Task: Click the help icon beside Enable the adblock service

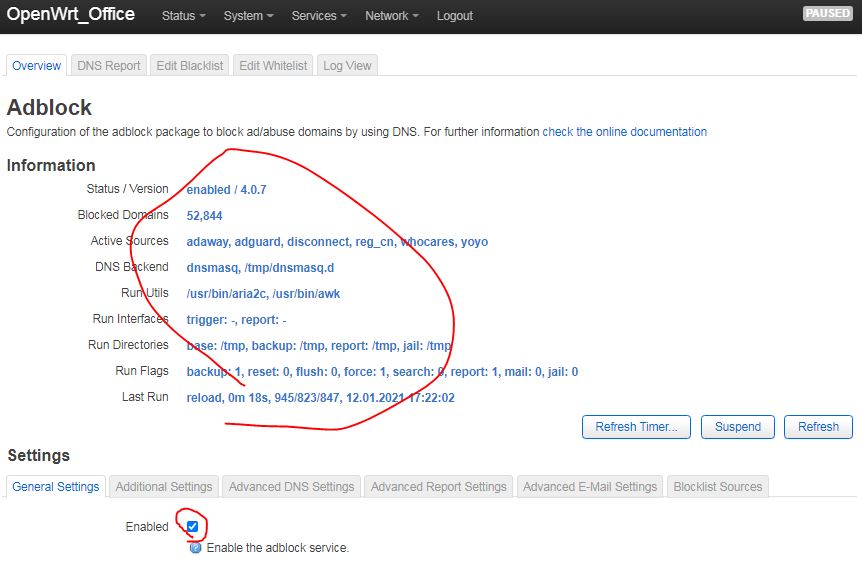Action: pyautogui.click(x=196, y=548)
